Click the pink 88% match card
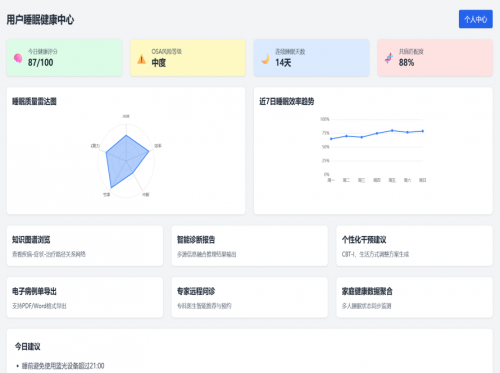Image resolution: width=500 pixels, height=373 pixels. pyautogui.click(x=435, y=58)
